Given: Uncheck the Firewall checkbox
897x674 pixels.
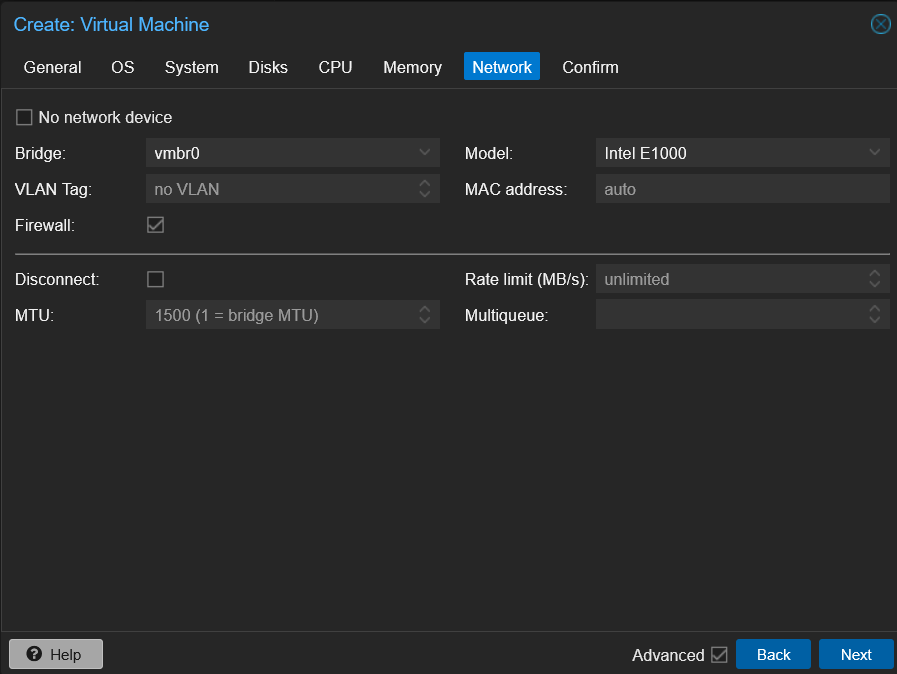Looking at the screenshot, I should (x=155, y=225).
